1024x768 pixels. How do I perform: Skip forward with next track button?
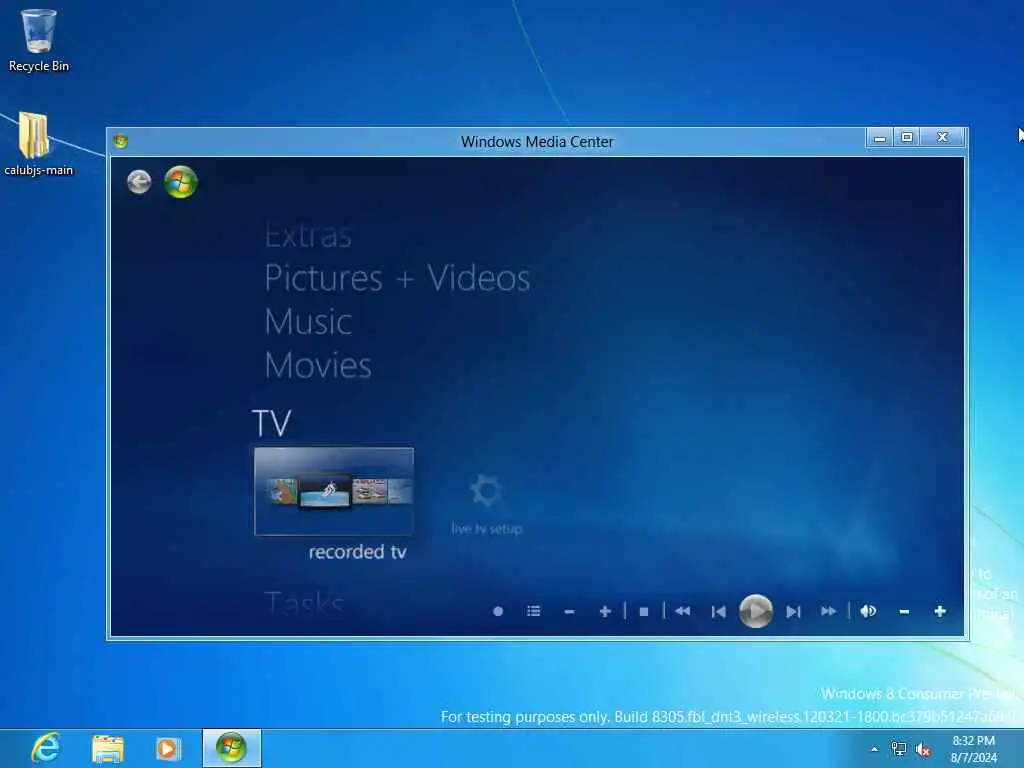click(793, 612)
